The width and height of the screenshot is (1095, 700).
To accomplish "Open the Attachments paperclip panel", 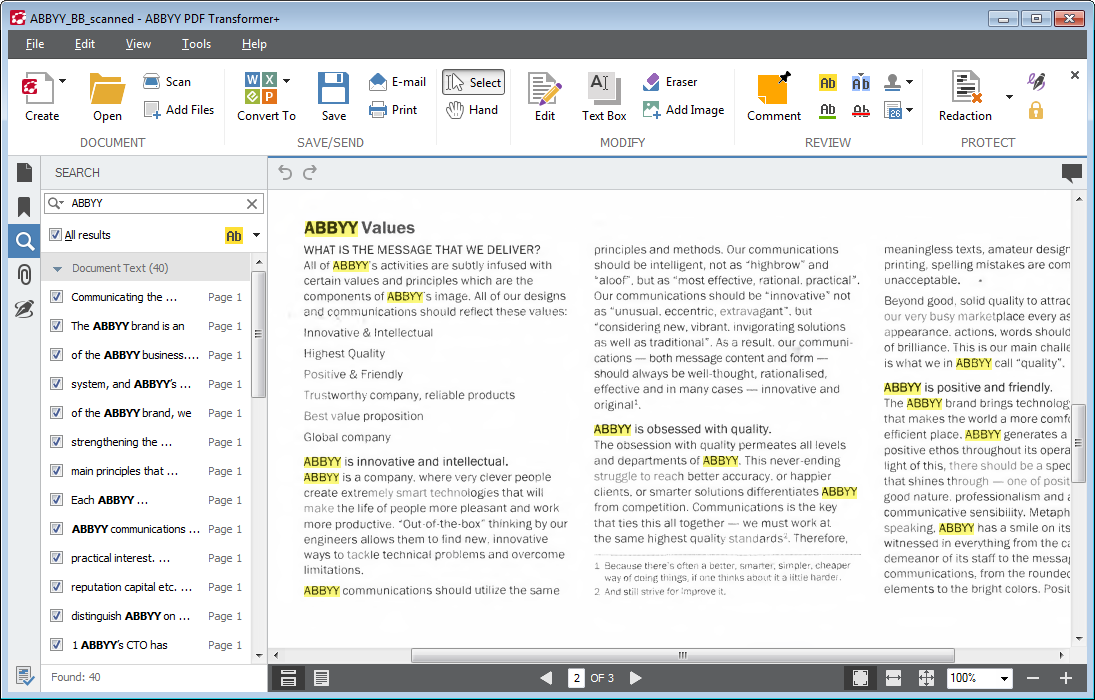I will (24, 275).
